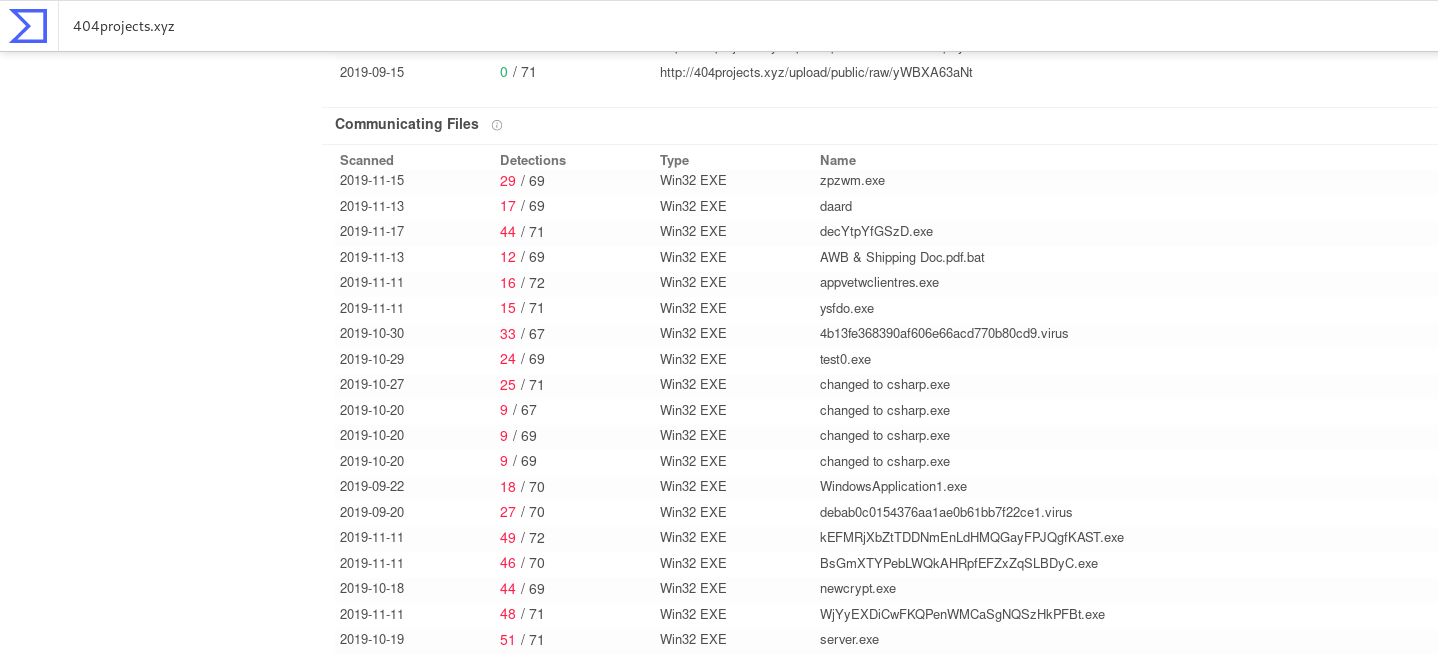Open the 4b13fe368390af606e66acd770b80cd9.virus entry
The height and width of the screenshot is (657, 1438).
pyautogui.click(x=943, y=334)
